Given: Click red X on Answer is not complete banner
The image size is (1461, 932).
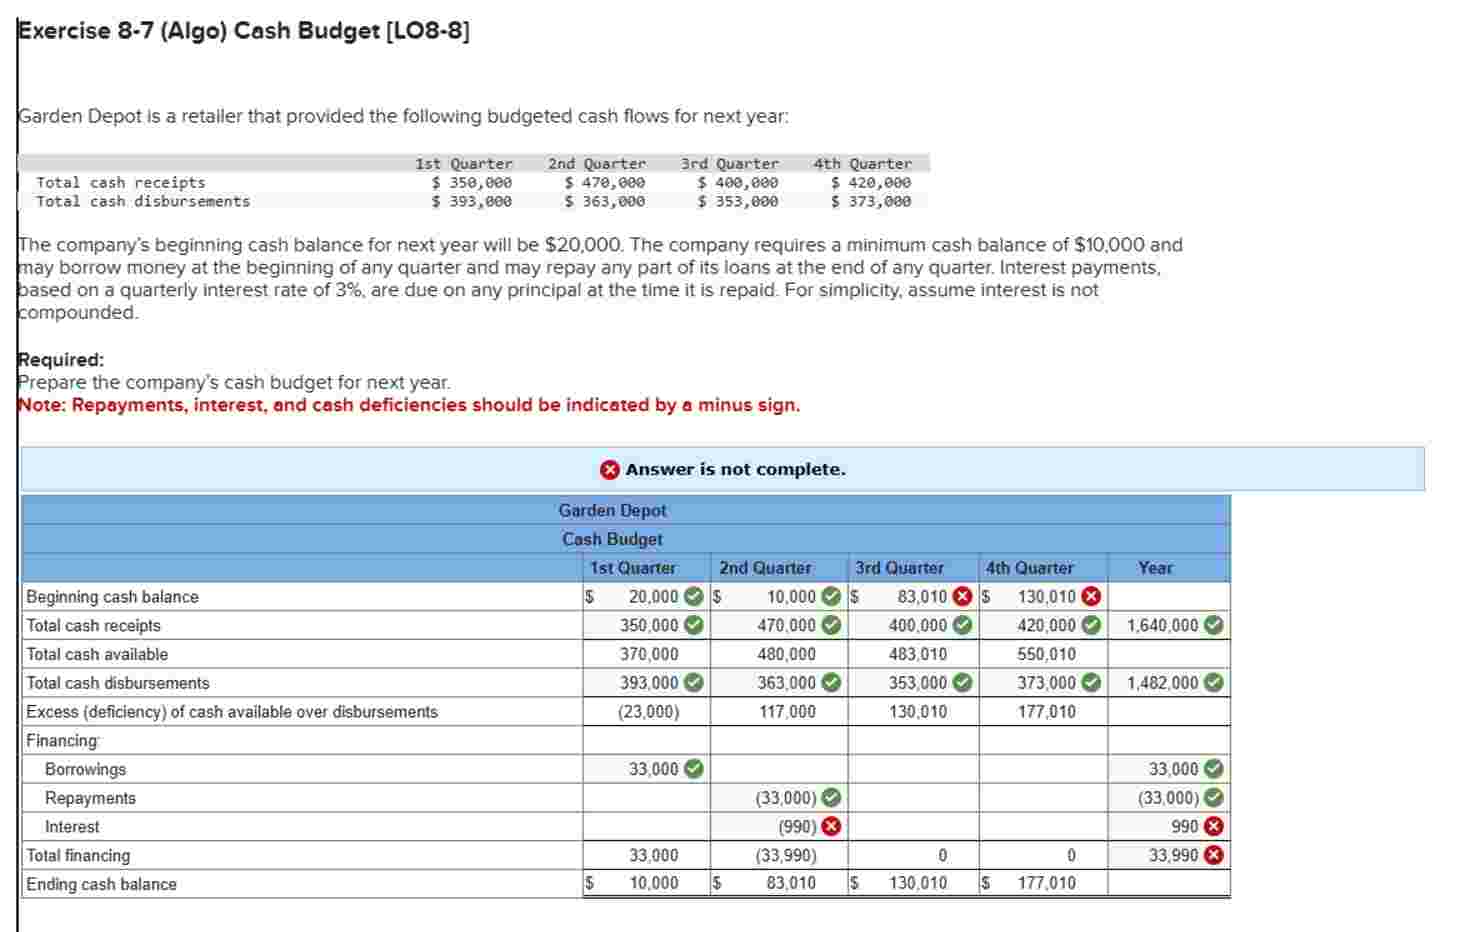Looking at the screenshot, I should click(x=608, y=468).
